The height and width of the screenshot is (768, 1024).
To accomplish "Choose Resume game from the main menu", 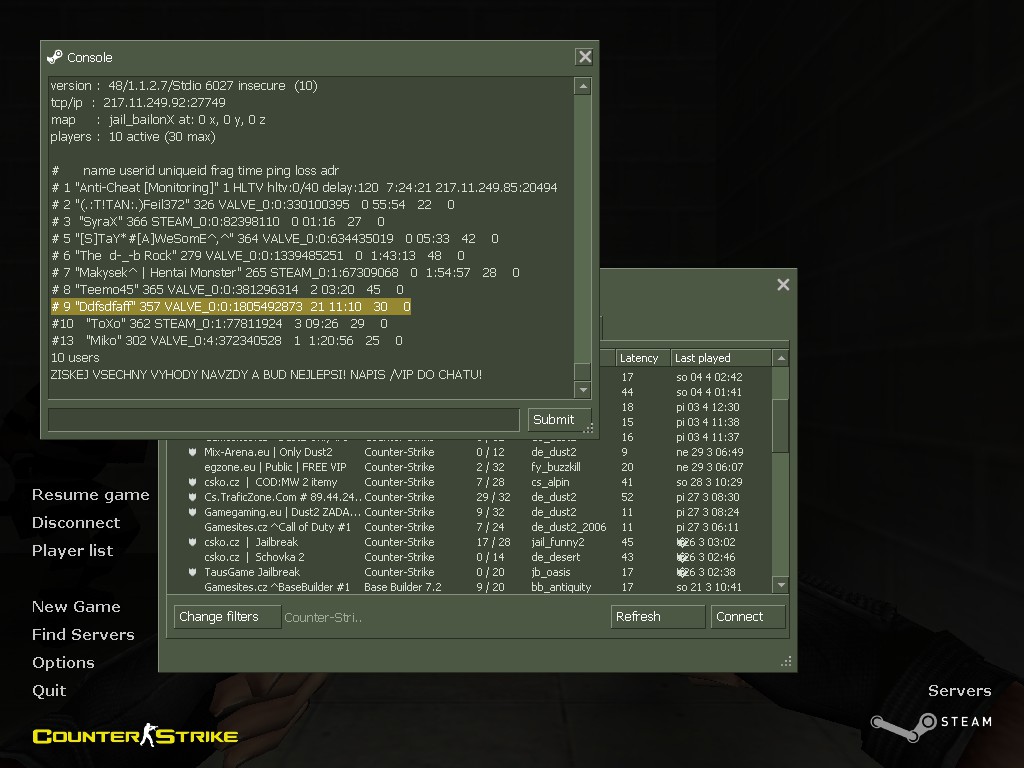I will click(x=91, y=495).
